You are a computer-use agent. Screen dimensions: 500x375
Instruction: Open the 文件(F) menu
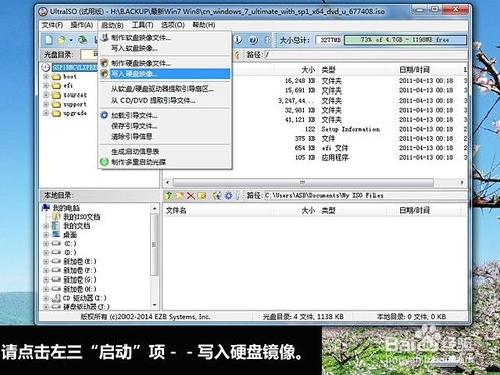point(52,25)
